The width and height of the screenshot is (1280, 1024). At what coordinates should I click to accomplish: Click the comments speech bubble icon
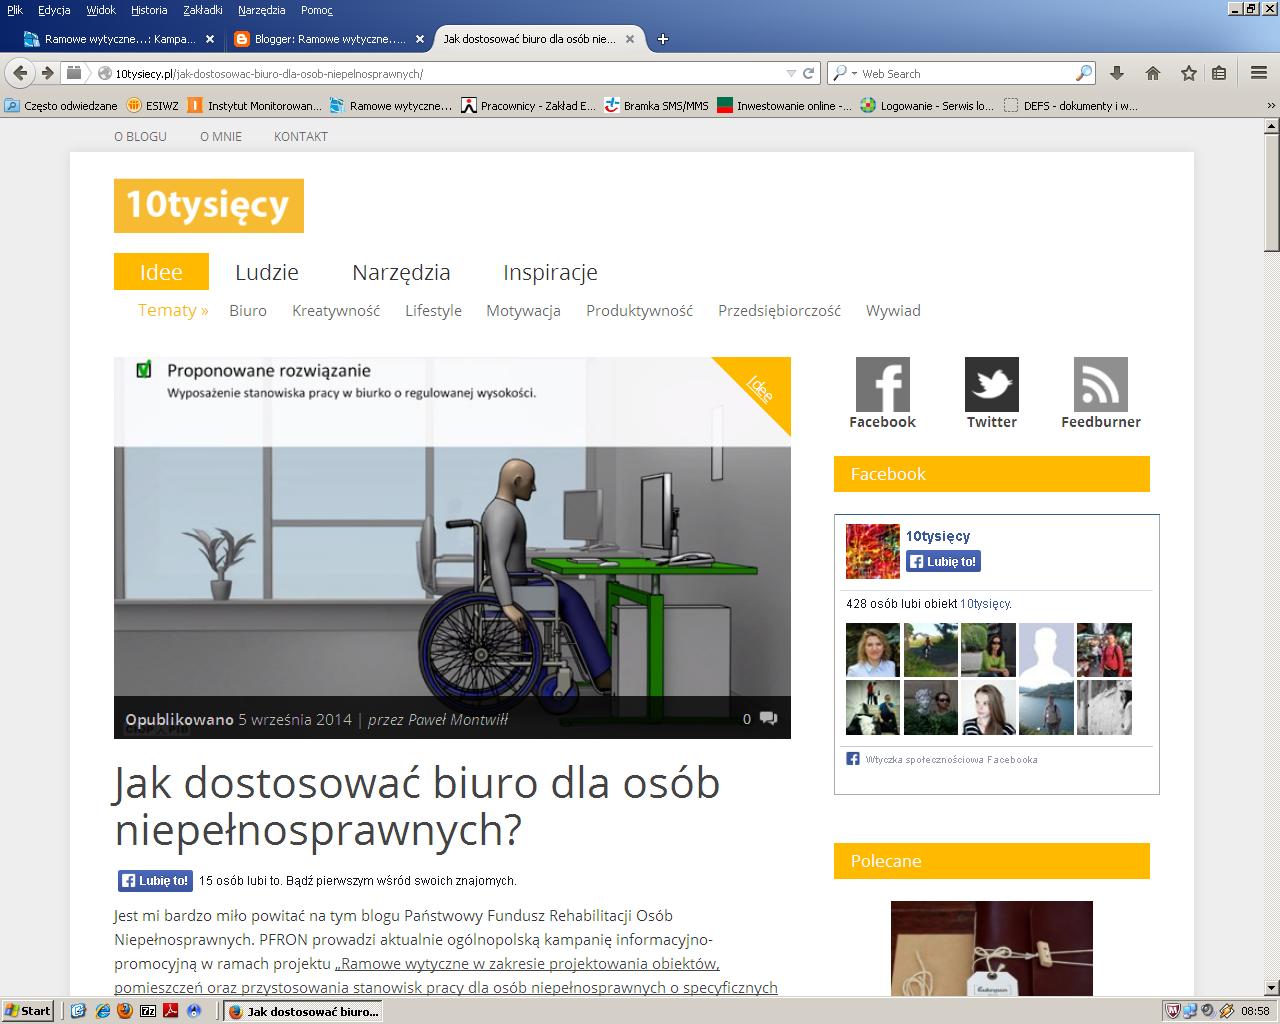768,718
